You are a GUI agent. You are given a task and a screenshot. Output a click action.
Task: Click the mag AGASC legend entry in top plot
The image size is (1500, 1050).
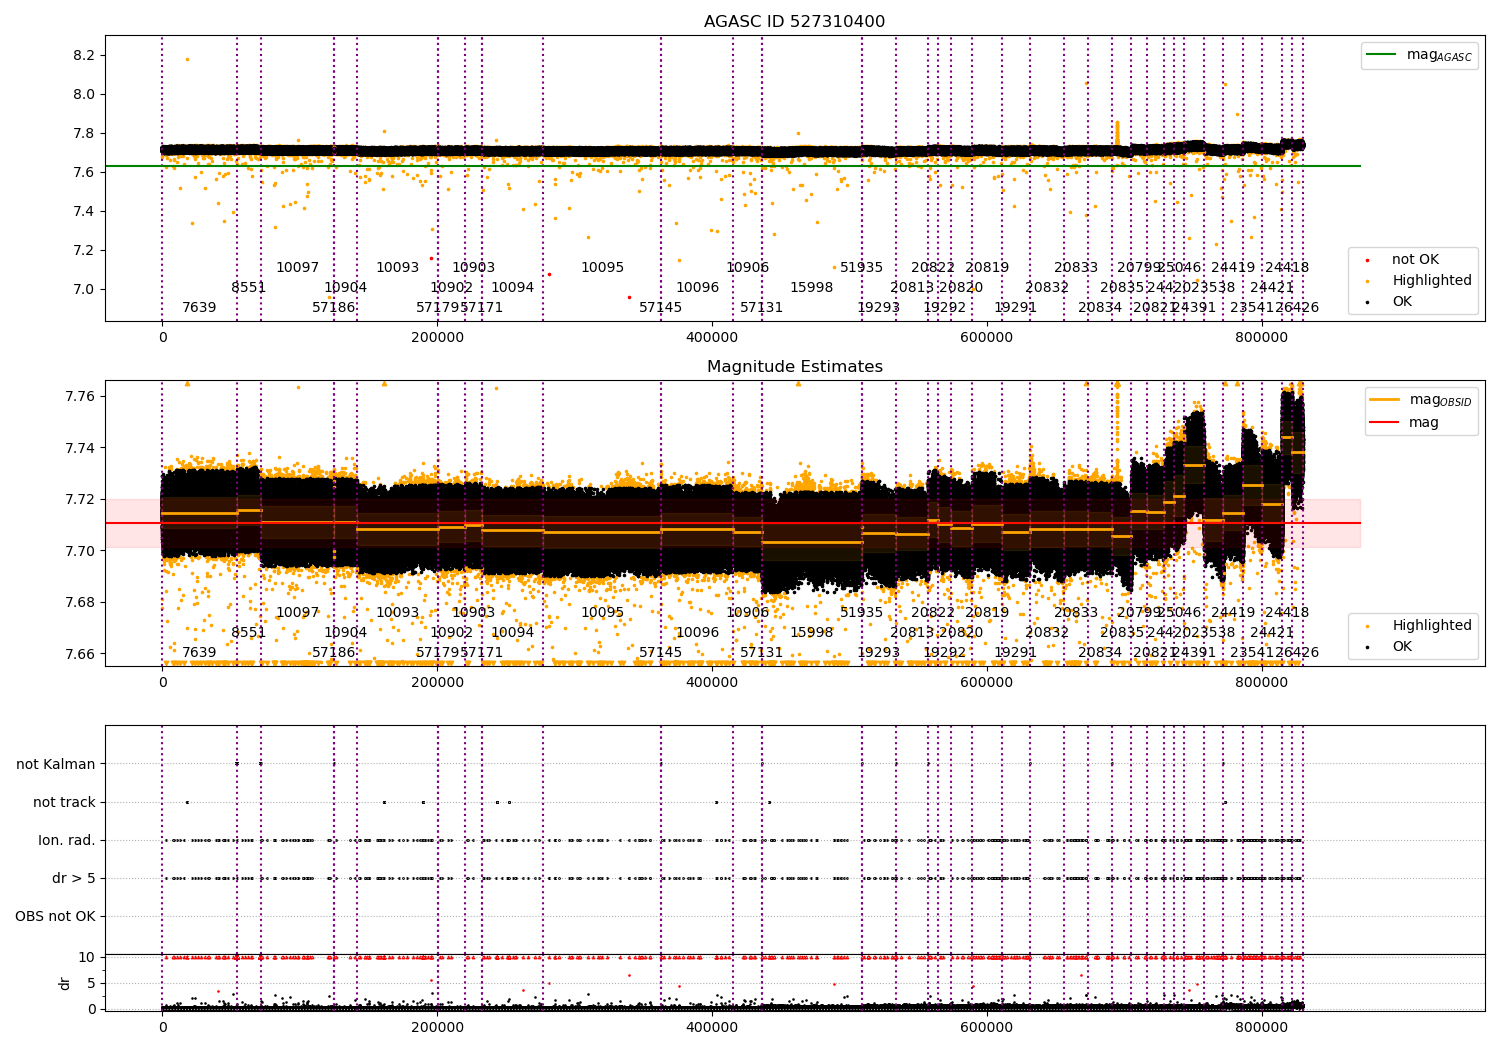[x=1419, y=55]
